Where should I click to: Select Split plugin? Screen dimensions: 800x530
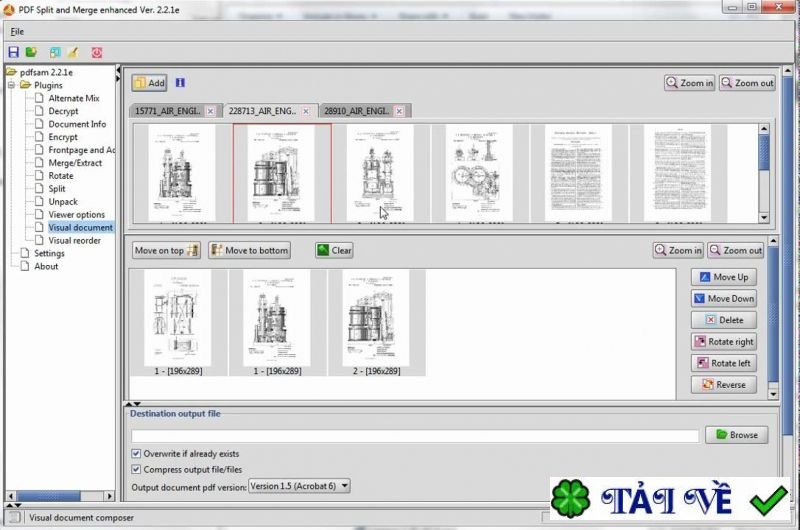[57, 189]
